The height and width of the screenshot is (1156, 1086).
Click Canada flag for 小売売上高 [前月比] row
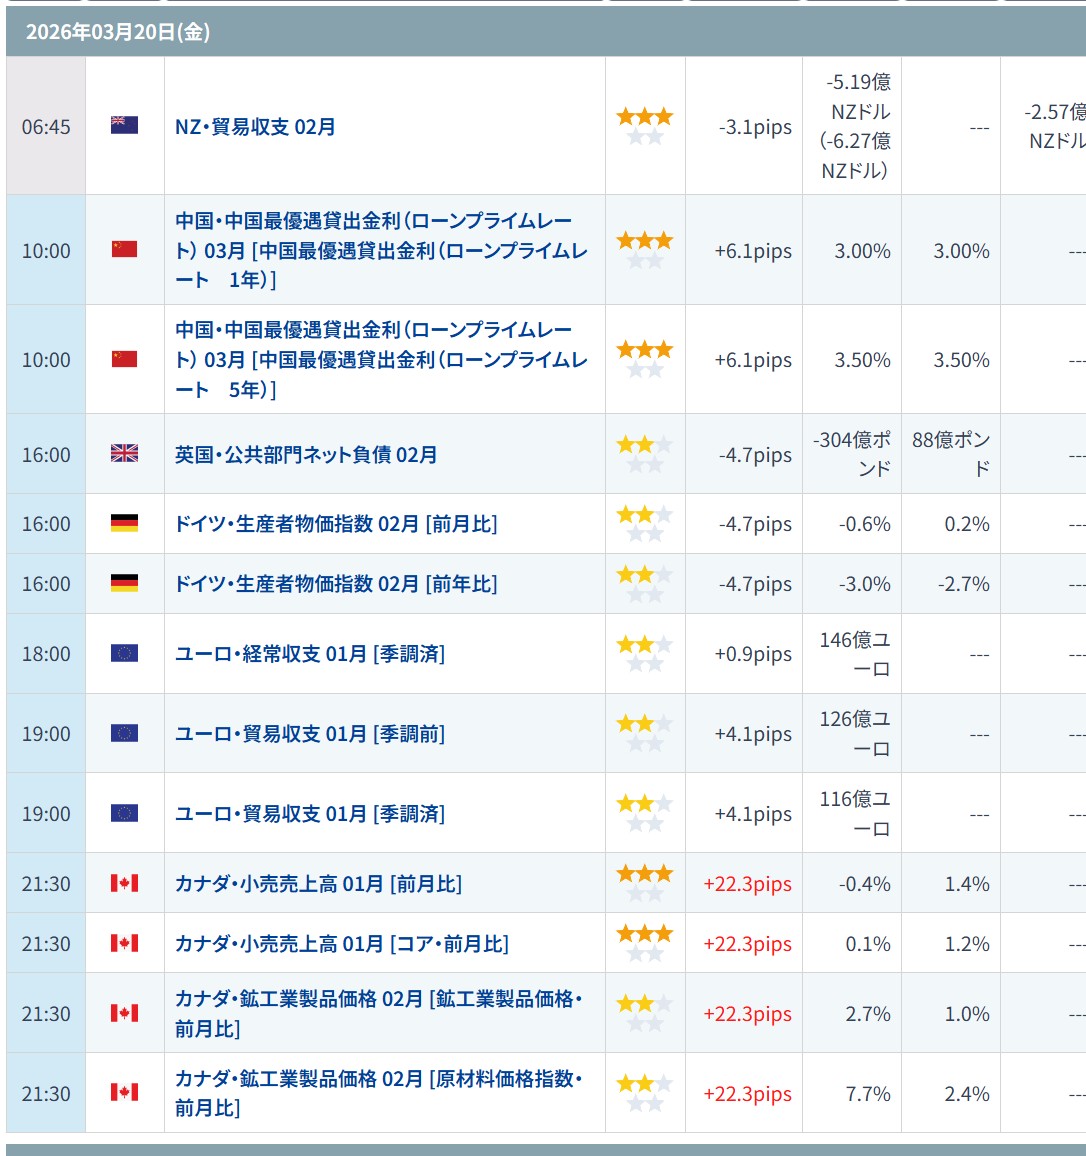coord(124,883)
